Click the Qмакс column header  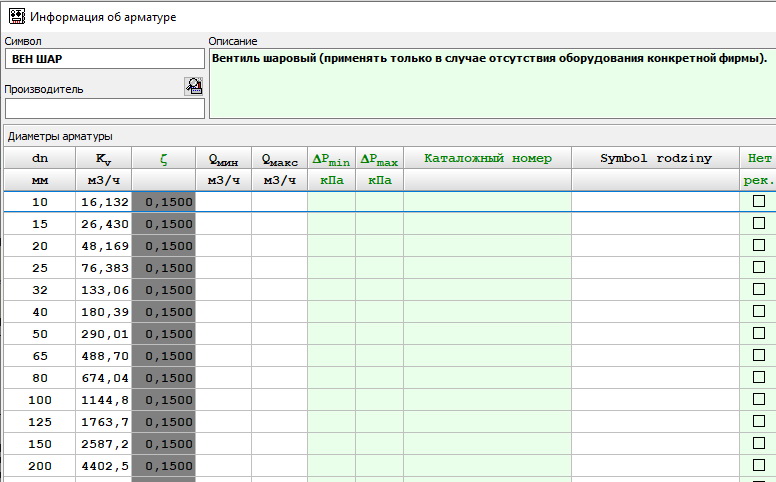pos(280,158)
